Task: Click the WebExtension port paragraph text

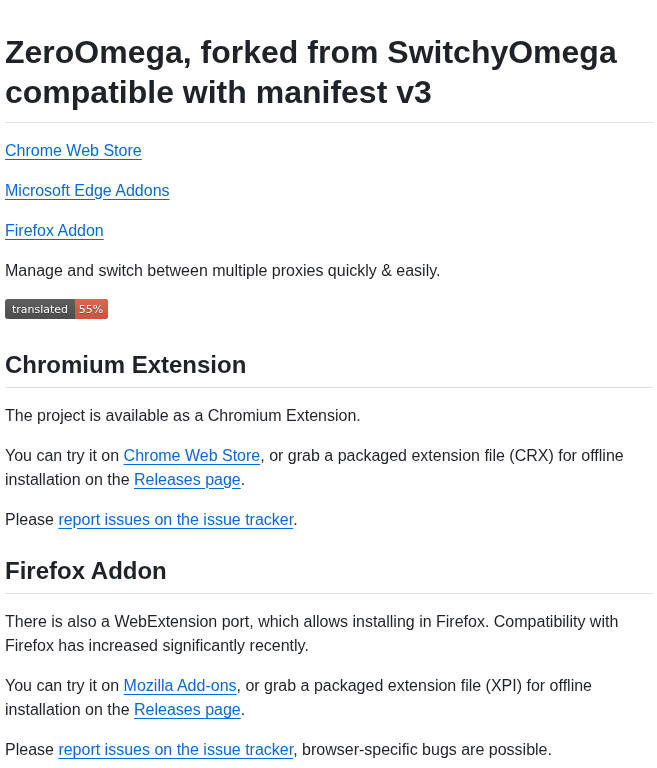Action: click(x=312, y=633)
